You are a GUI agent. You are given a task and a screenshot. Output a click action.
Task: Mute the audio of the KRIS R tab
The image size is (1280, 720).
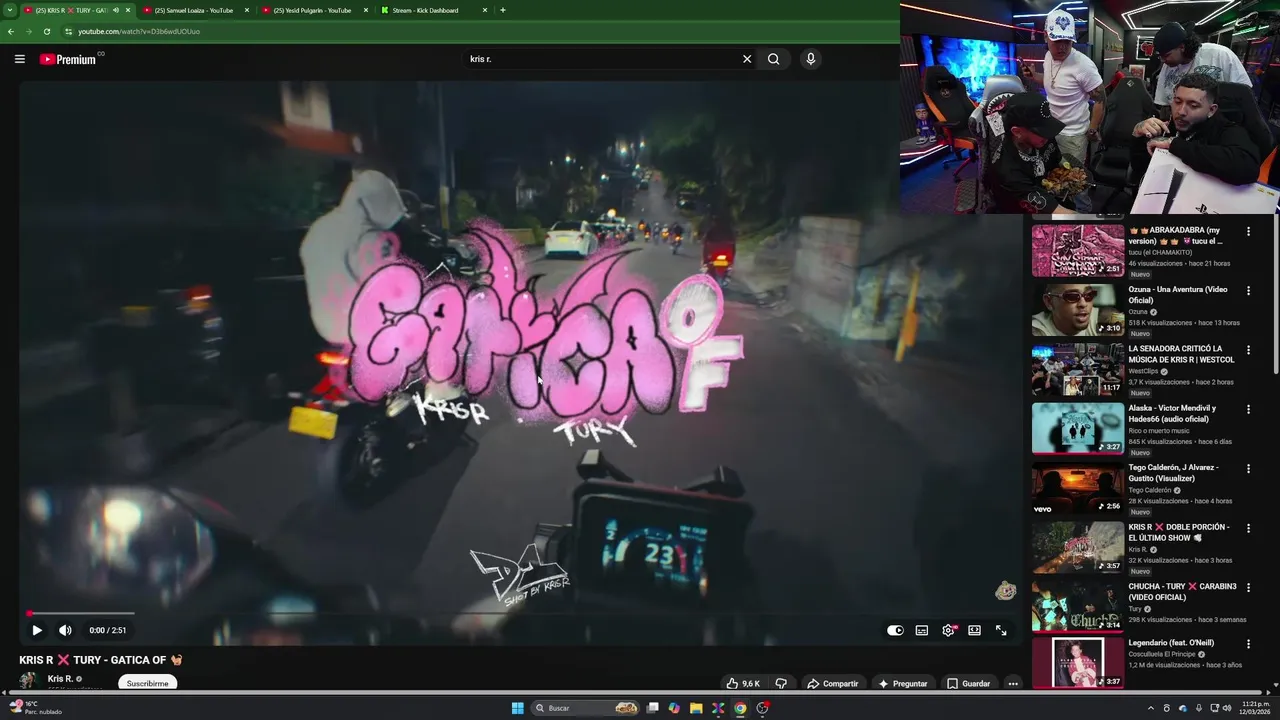pos(116,10)
